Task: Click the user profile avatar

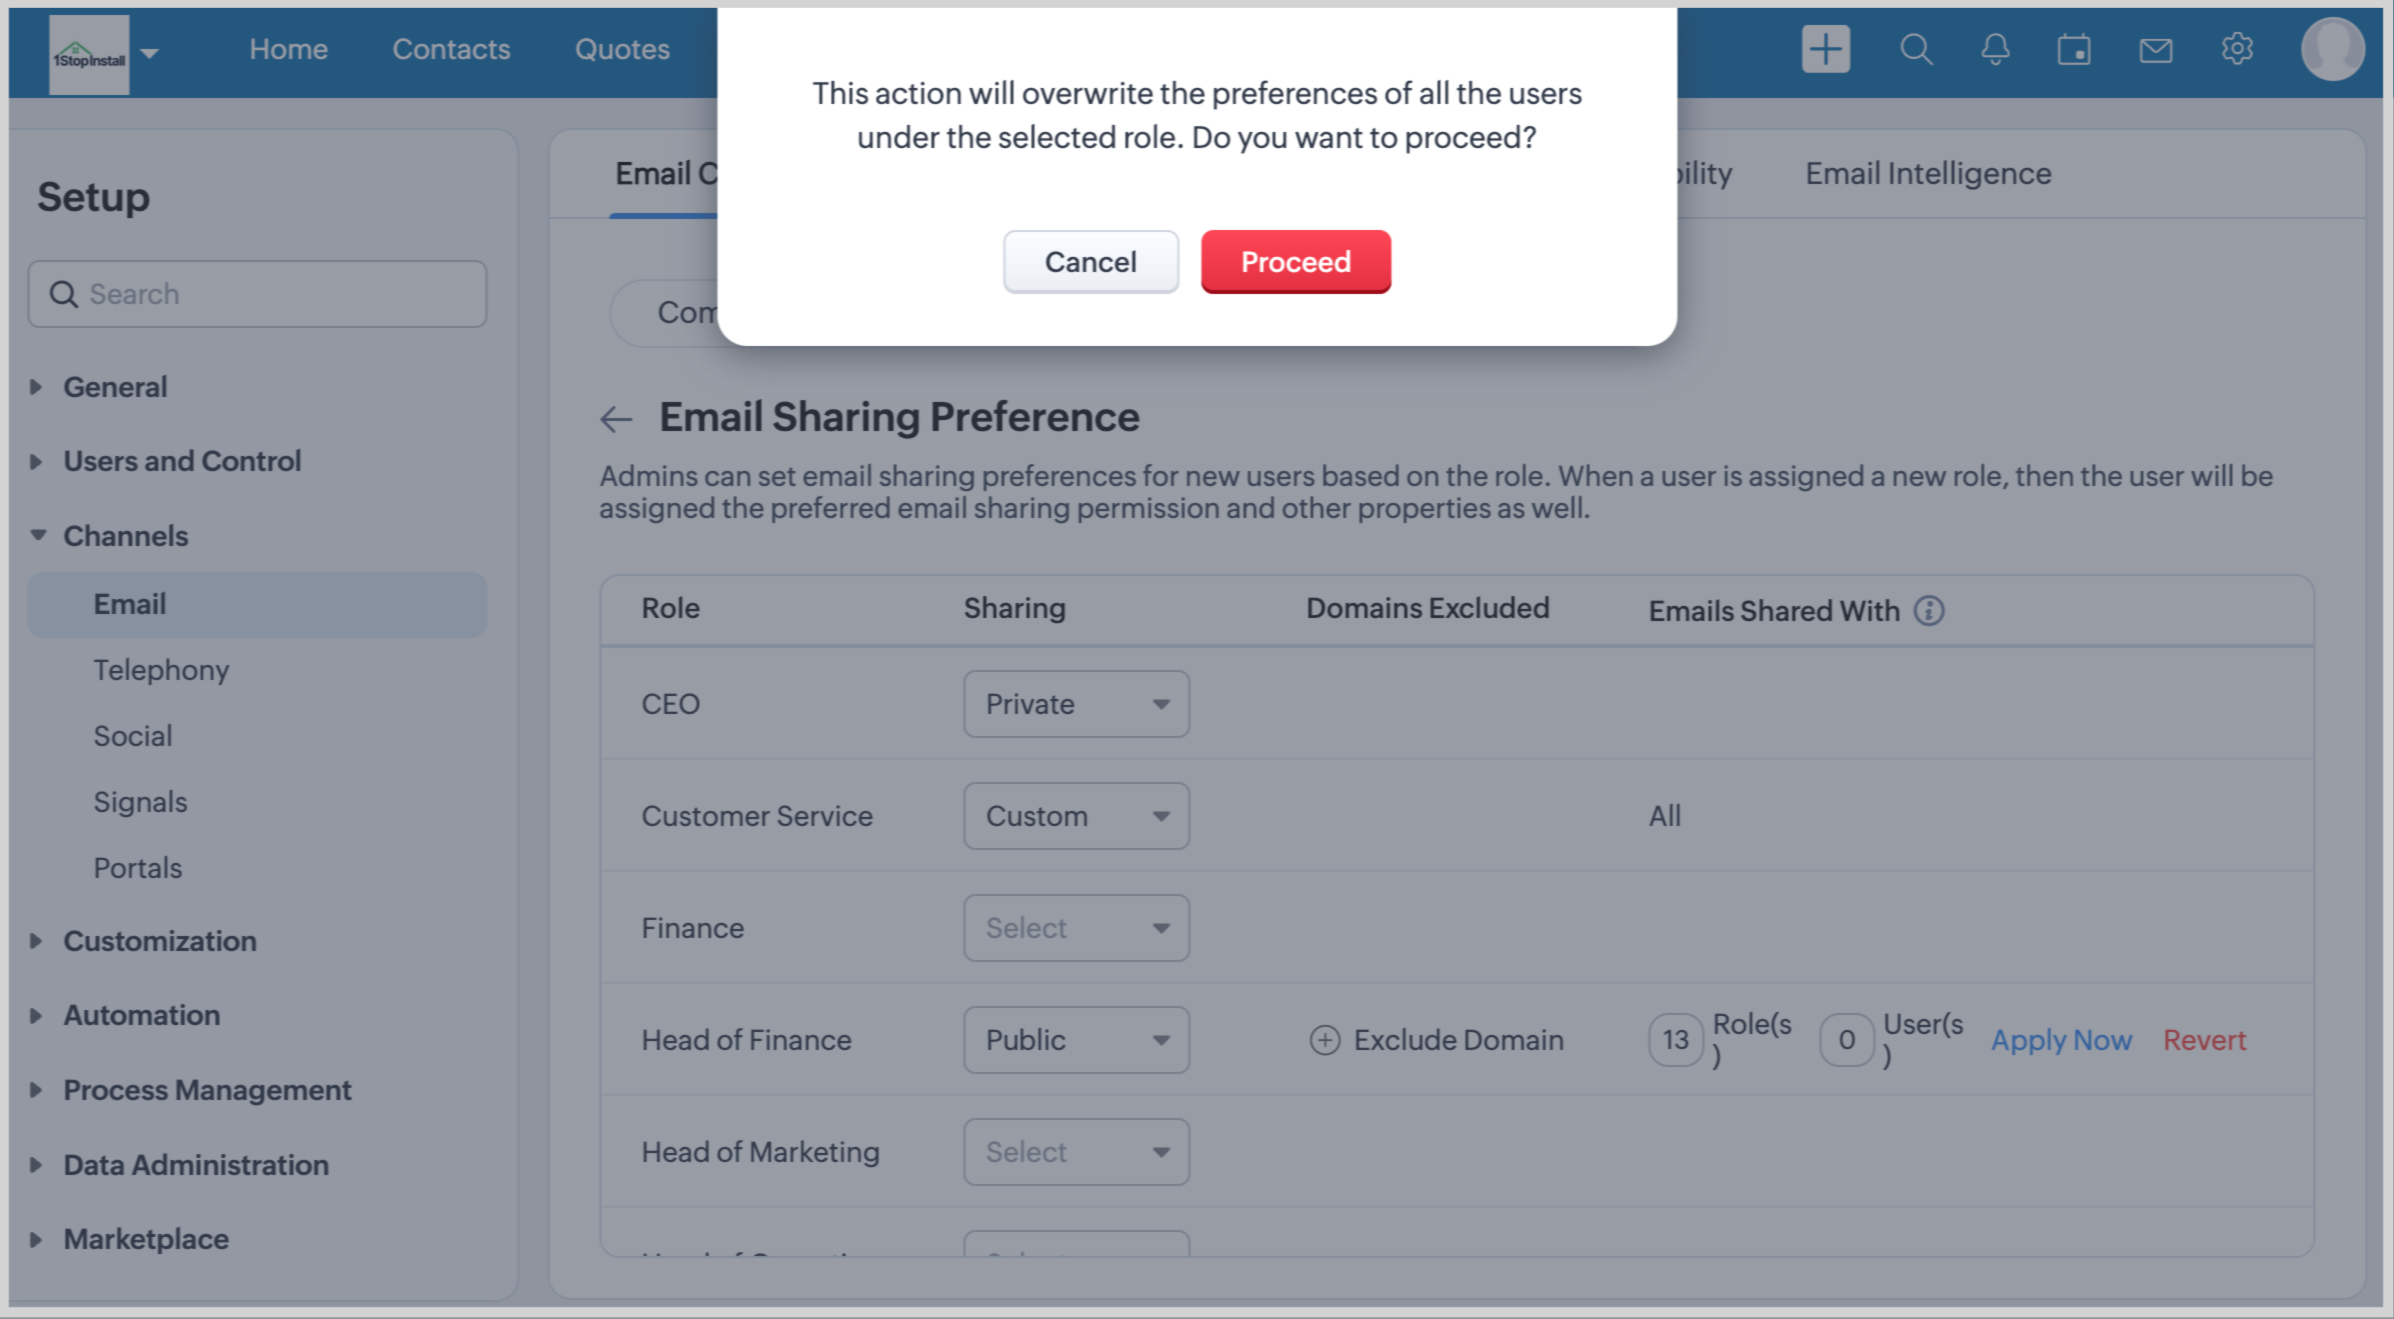Action: 2331,49
